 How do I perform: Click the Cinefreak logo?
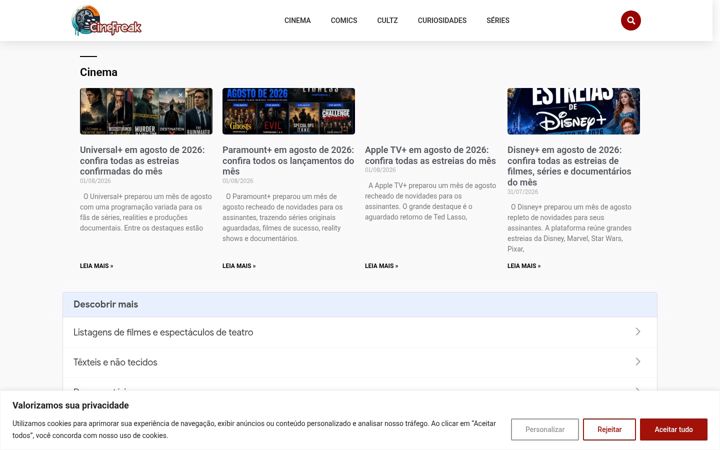[x=107, y=21]
